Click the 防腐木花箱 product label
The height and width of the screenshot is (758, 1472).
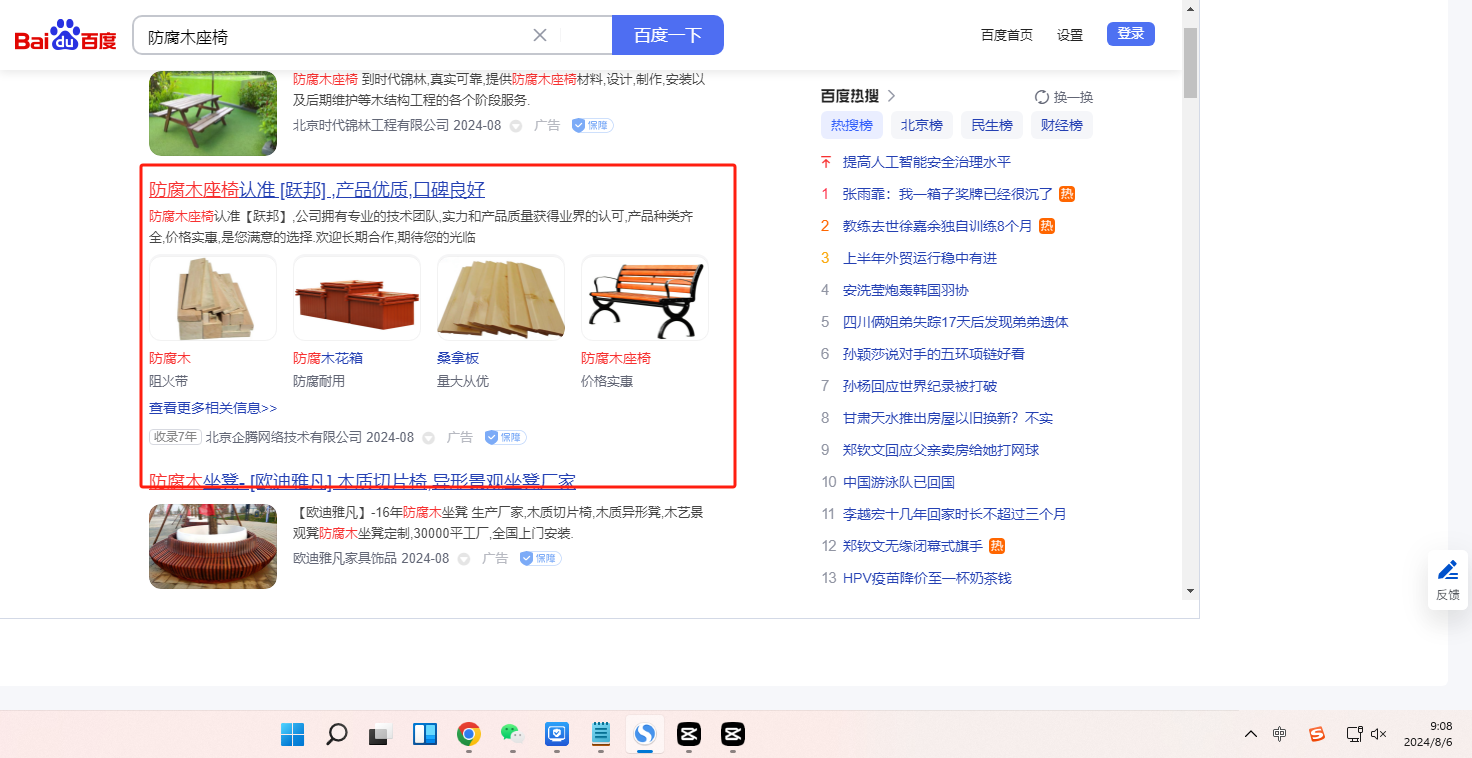click(328, 358)
